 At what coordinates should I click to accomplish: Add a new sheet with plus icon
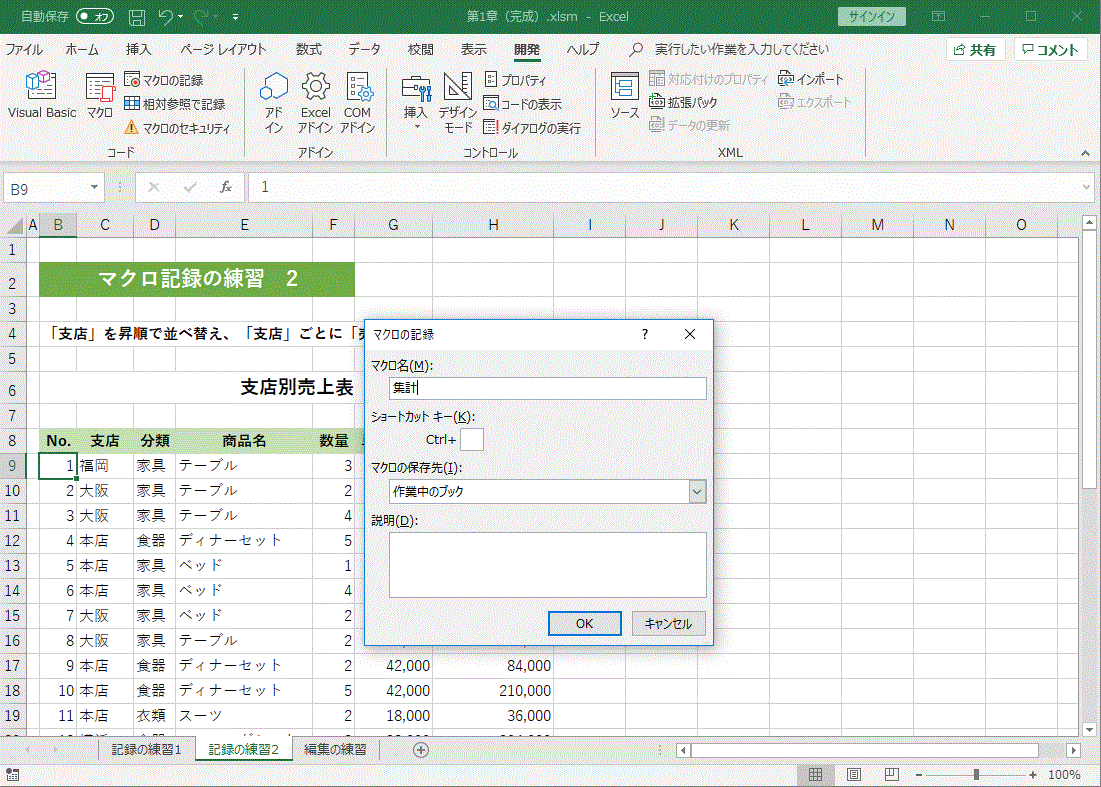(x=421, y=750)
